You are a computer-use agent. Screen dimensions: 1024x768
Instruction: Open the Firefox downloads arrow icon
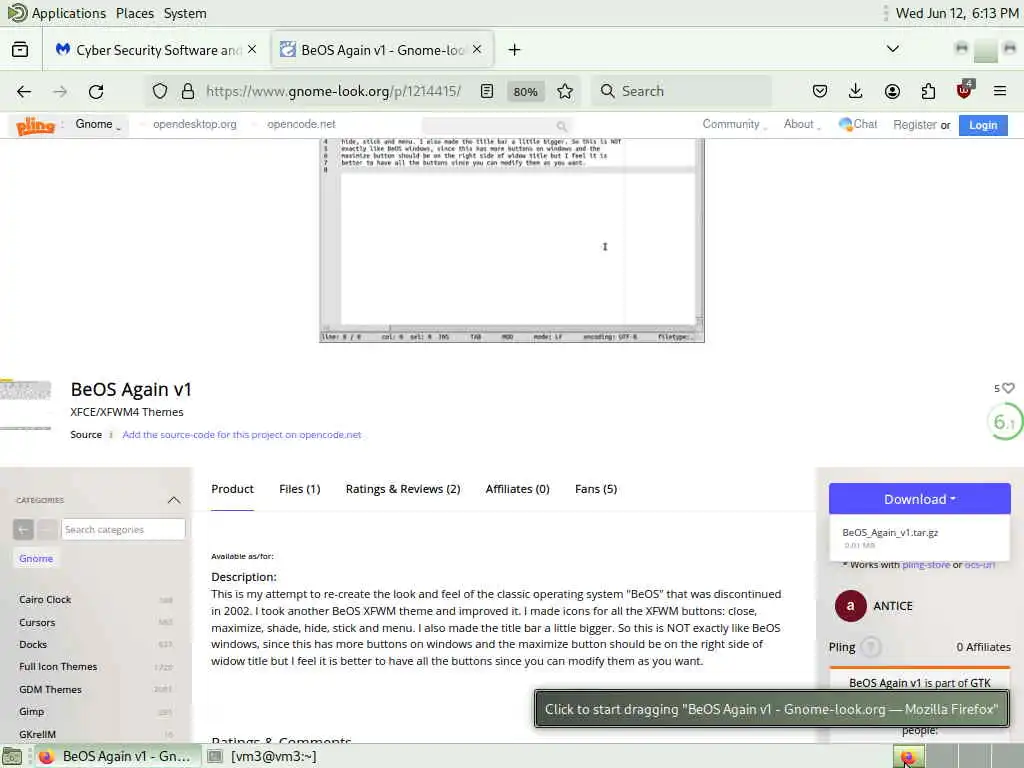pos(856,91)
